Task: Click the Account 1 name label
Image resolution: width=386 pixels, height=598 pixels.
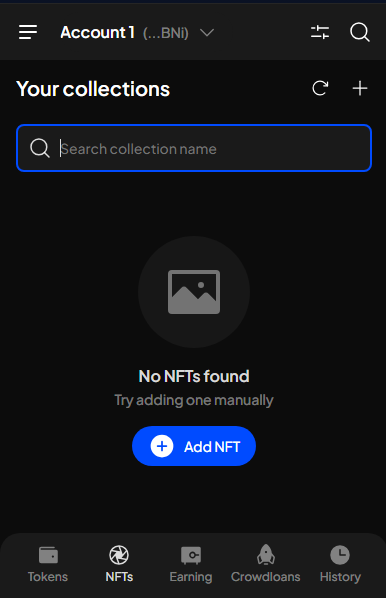Action: click(x=97, y=32)
